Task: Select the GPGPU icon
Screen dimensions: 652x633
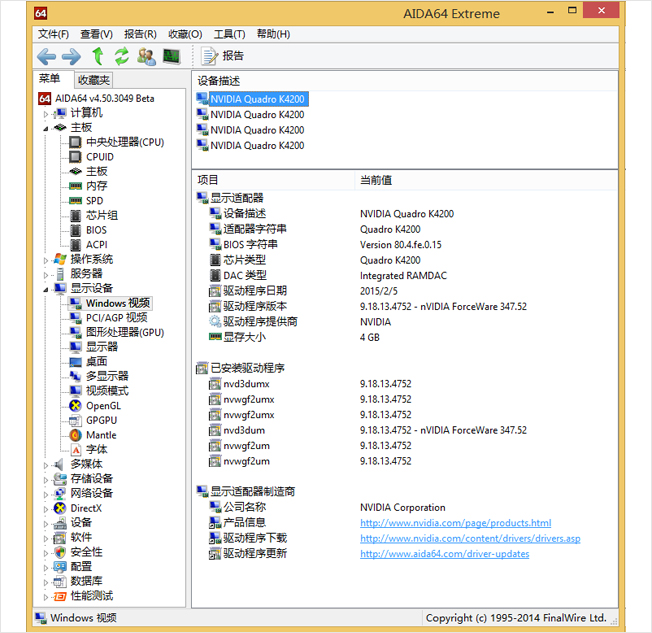Action: point(75,420)
